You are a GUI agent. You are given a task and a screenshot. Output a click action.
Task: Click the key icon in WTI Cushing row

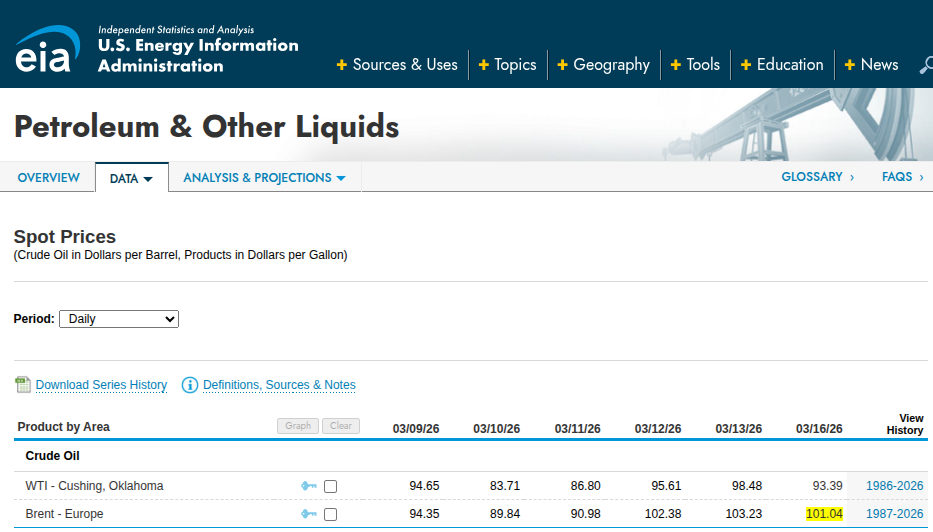point(308,486)
